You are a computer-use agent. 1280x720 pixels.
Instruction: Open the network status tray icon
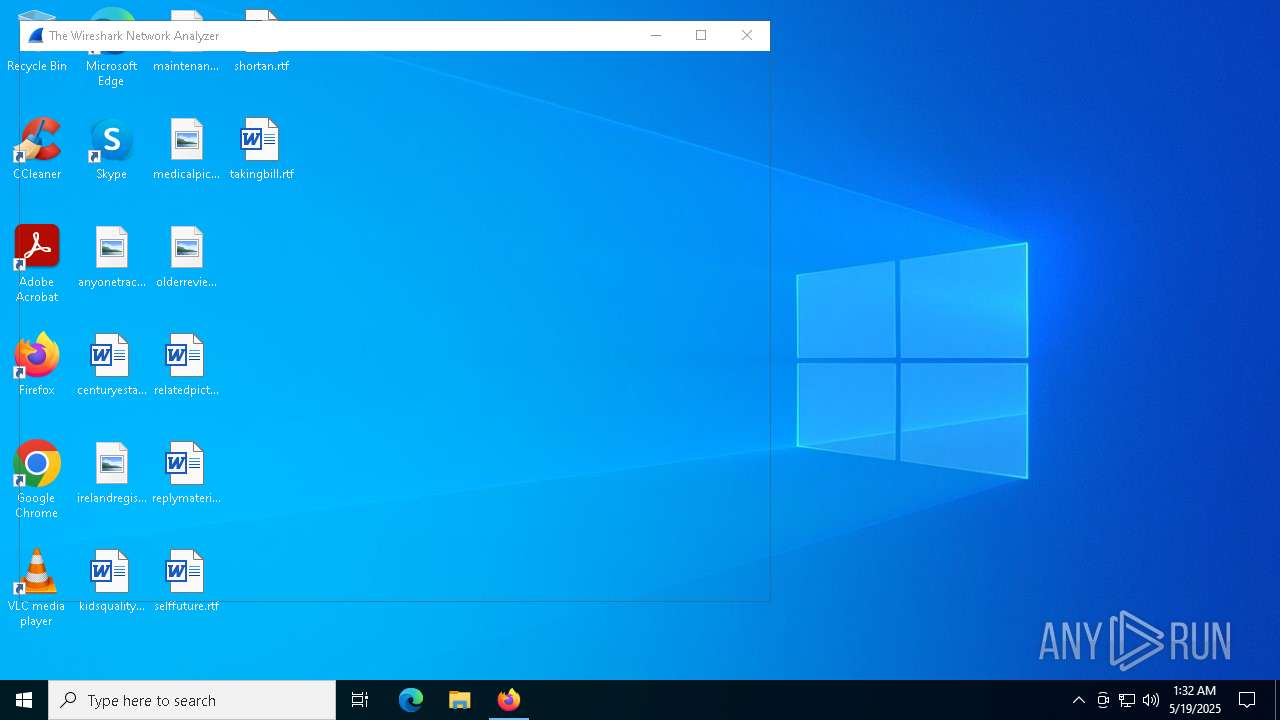pos(1127,700)
